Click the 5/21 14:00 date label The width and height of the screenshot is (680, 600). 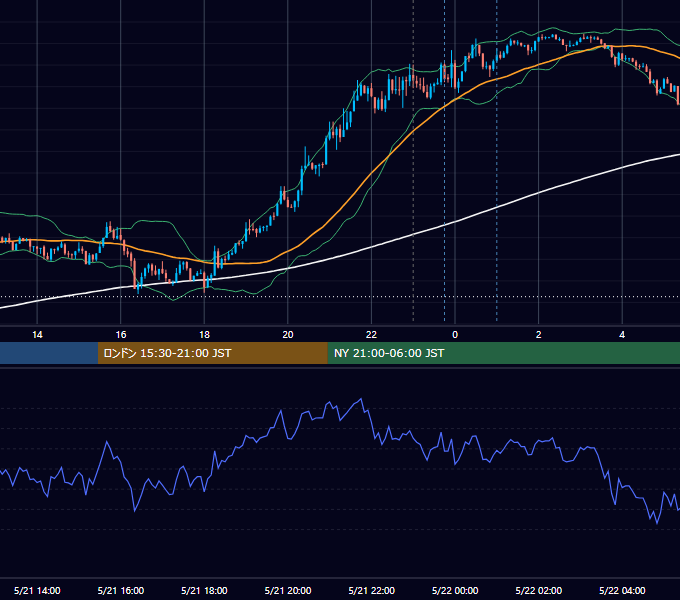point(37,590)
